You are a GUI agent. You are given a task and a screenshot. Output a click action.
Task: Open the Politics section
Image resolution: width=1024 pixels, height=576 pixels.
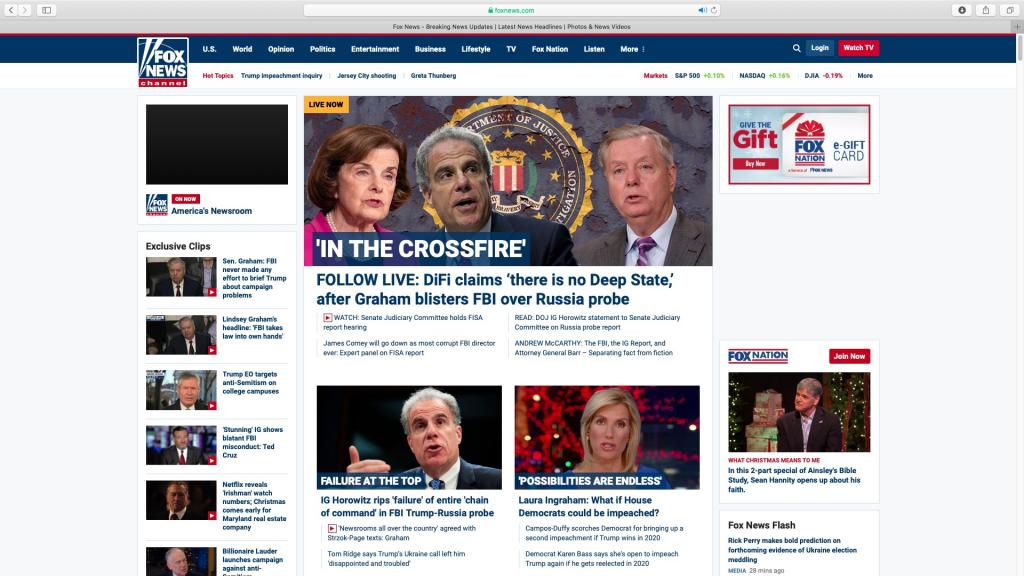[x=323, y=49]
